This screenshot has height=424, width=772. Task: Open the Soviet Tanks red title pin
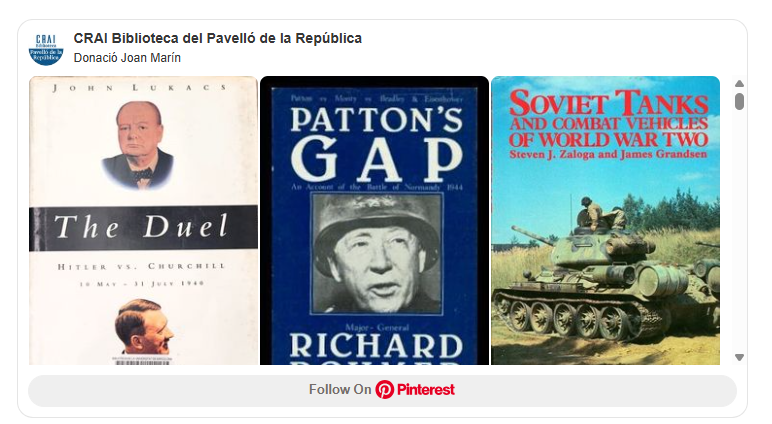609,119
